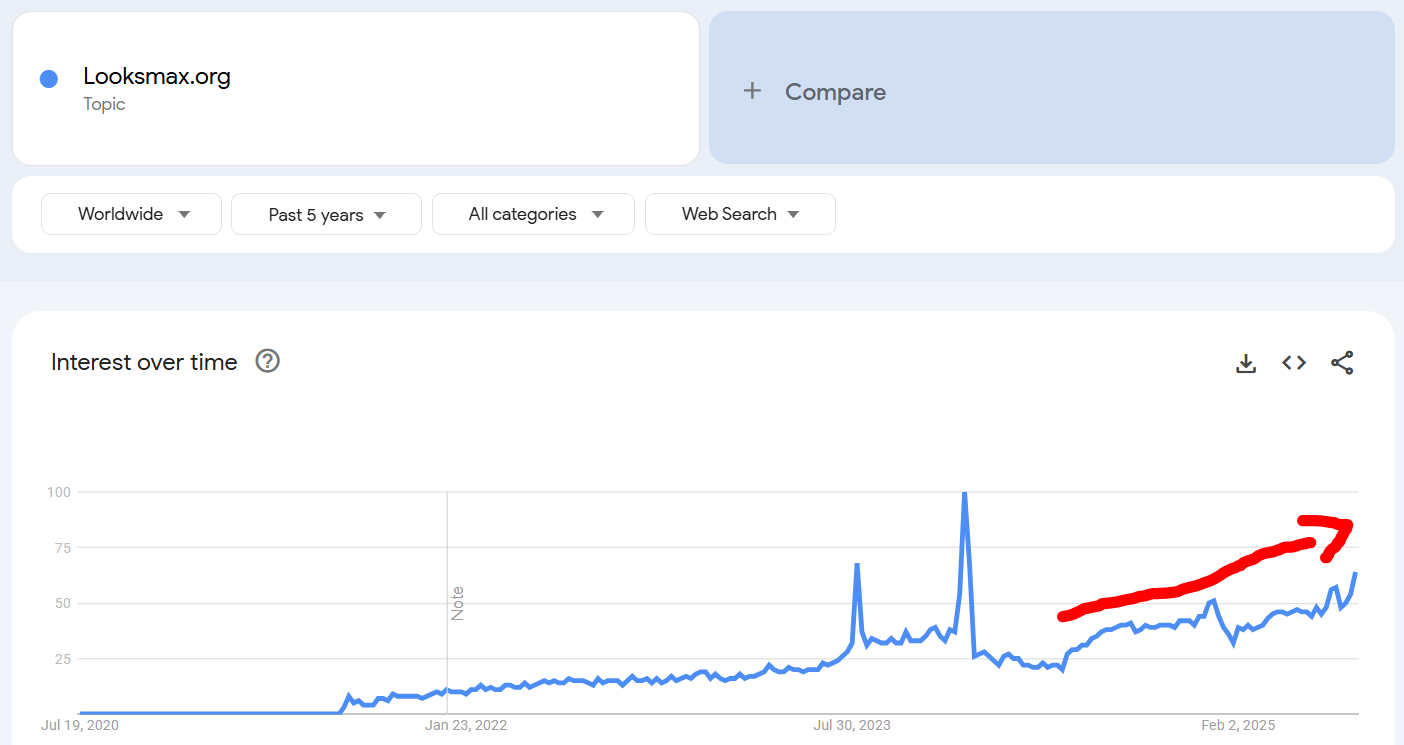Viewport: 1404px width, 745px height.
Task: Click the Interest over time heading
Action: coord(144,362)
